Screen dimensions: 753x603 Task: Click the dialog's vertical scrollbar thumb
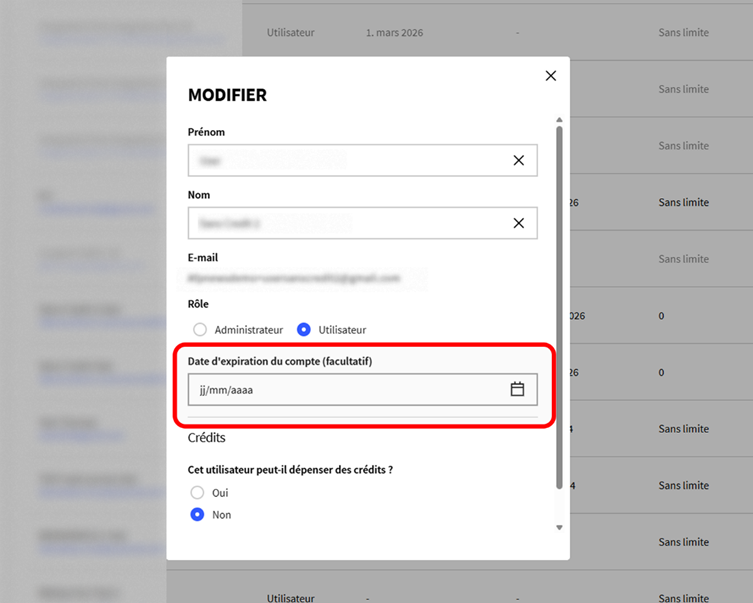(559, 300)
